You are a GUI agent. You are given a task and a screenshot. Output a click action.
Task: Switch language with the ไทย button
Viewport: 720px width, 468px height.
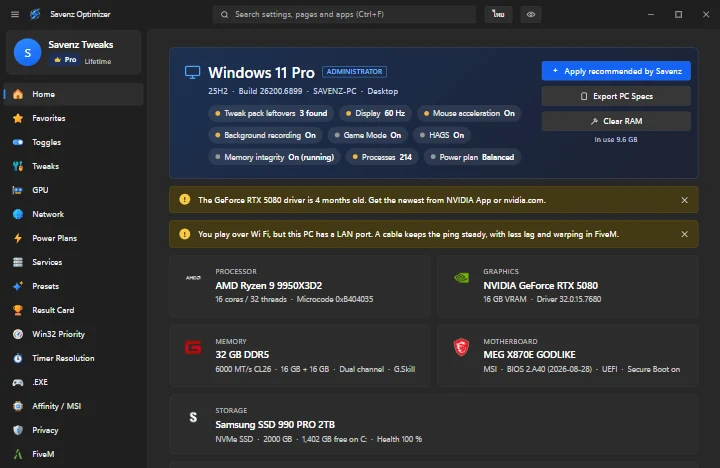coord(499,14)
